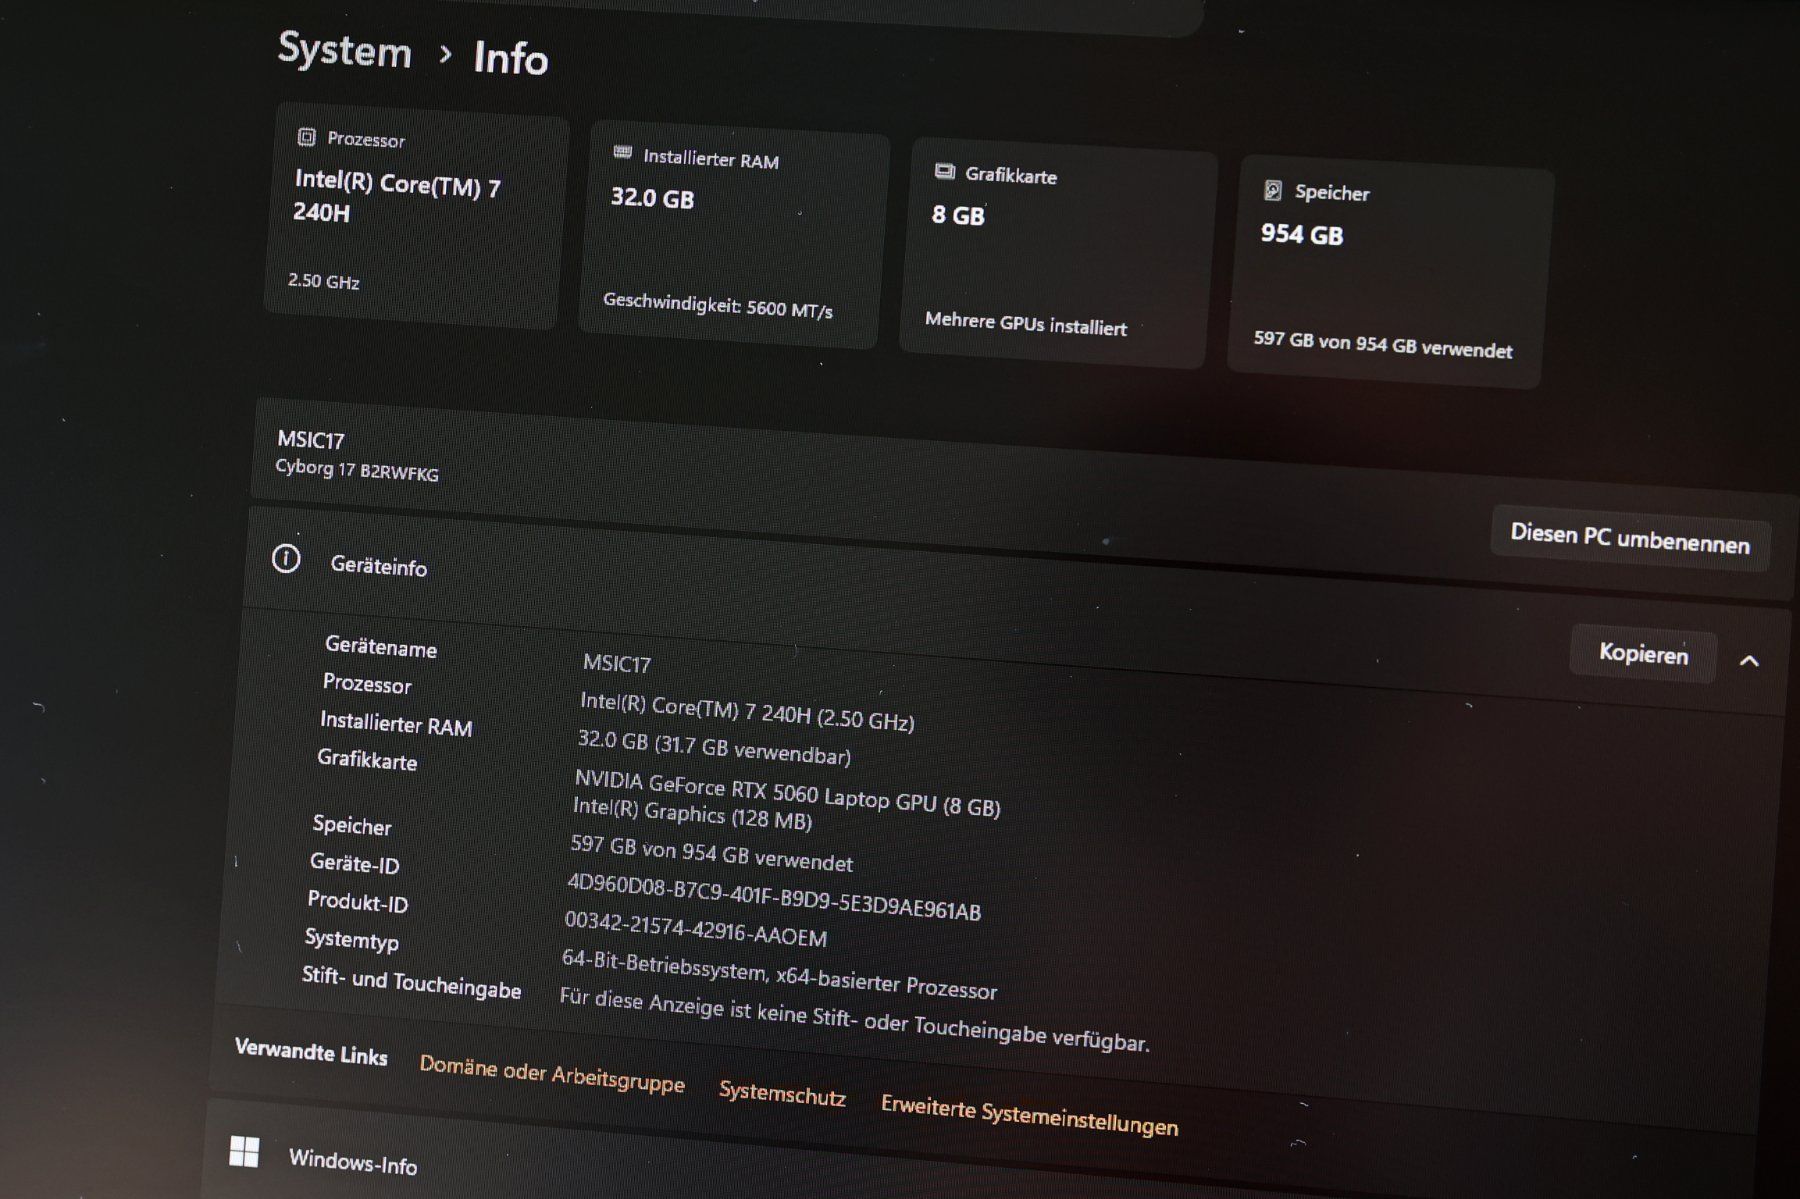The height and width of the screenshot is (1199, 1800).
Task: Click the Info breadcrumb title
Action: tap(510, 58)
